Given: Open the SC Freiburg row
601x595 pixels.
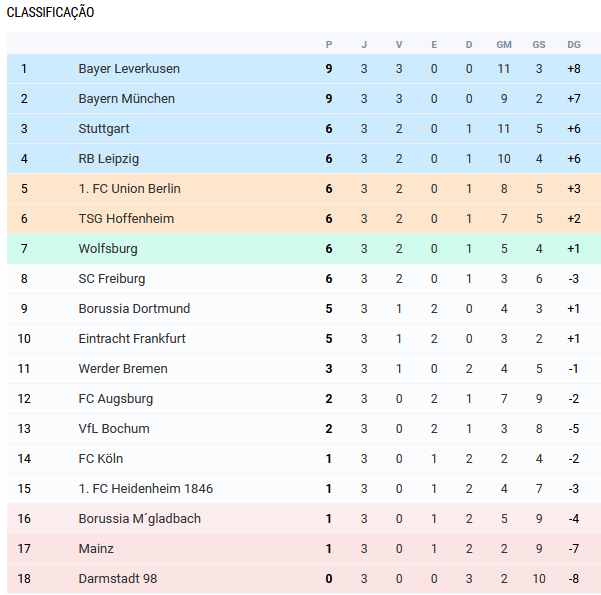Looking at the screenshot, I should [112, 279].
